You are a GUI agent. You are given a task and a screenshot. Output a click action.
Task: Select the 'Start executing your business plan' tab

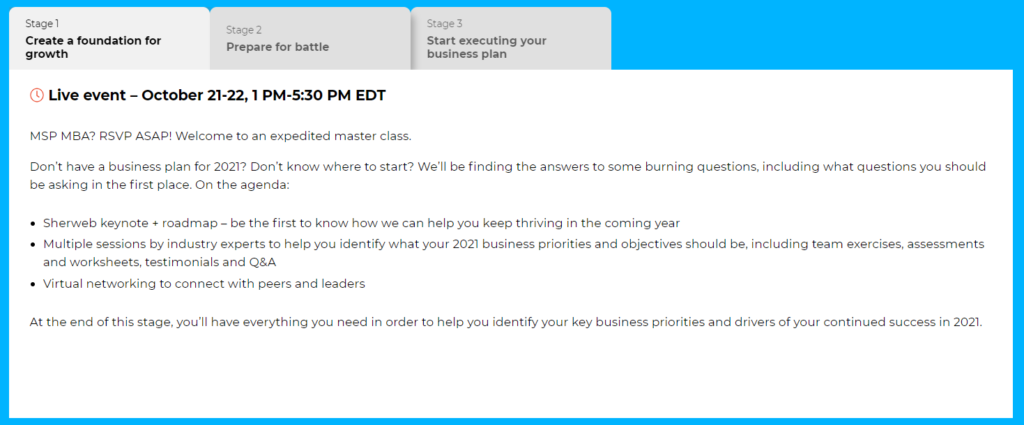[x=511, y=39]
